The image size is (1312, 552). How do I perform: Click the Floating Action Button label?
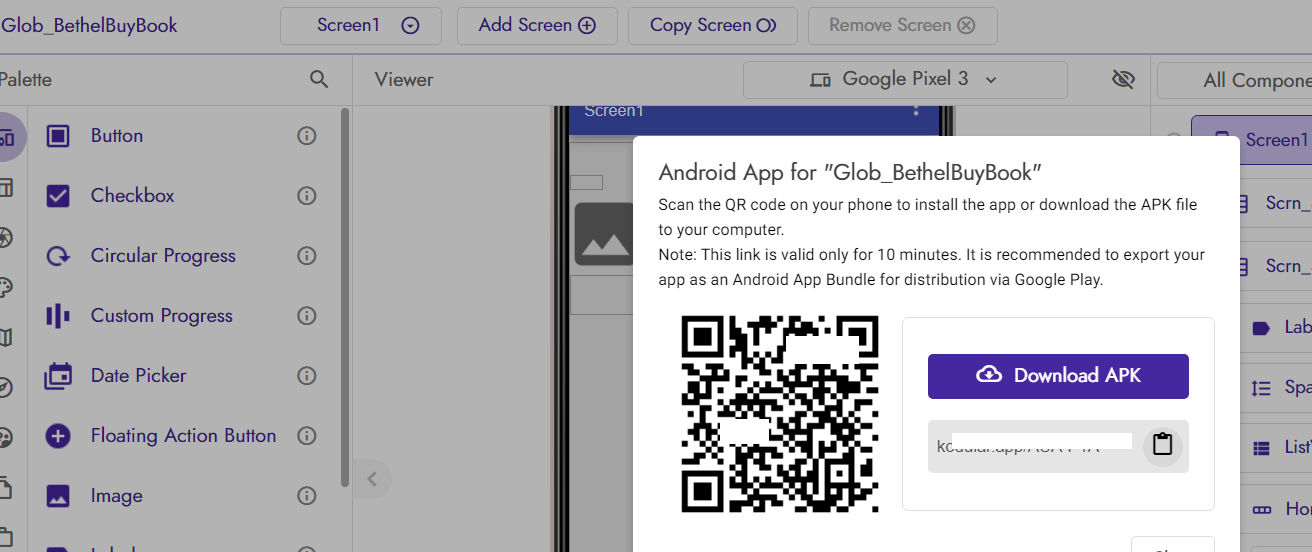(183, 436)
